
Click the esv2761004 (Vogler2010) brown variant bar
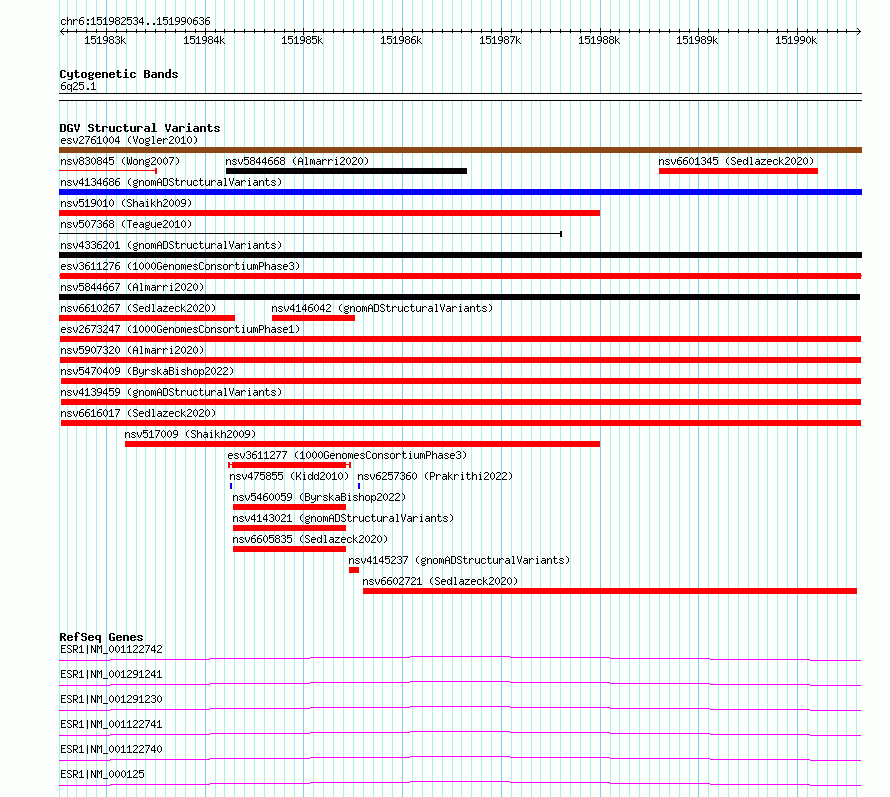click(x=460, y=150)
